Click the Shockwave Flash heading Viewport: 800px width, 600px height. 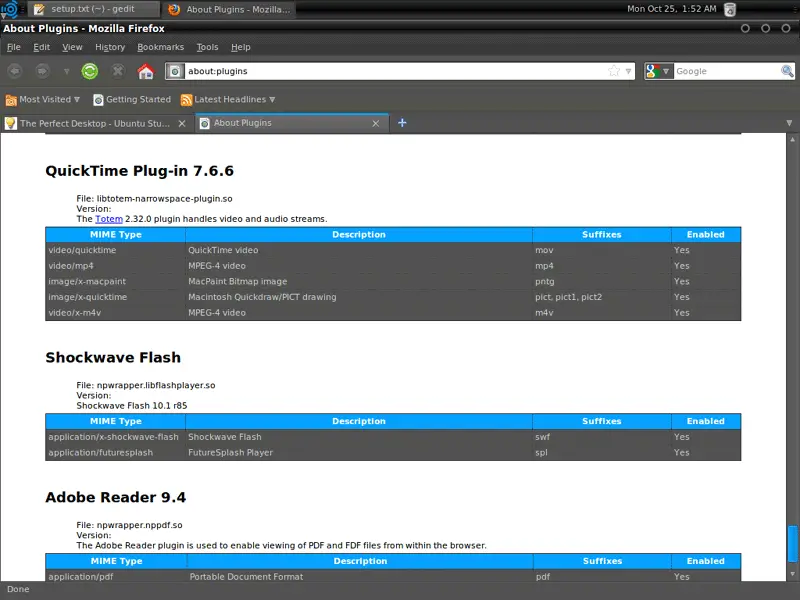click(x=113, y=357)
